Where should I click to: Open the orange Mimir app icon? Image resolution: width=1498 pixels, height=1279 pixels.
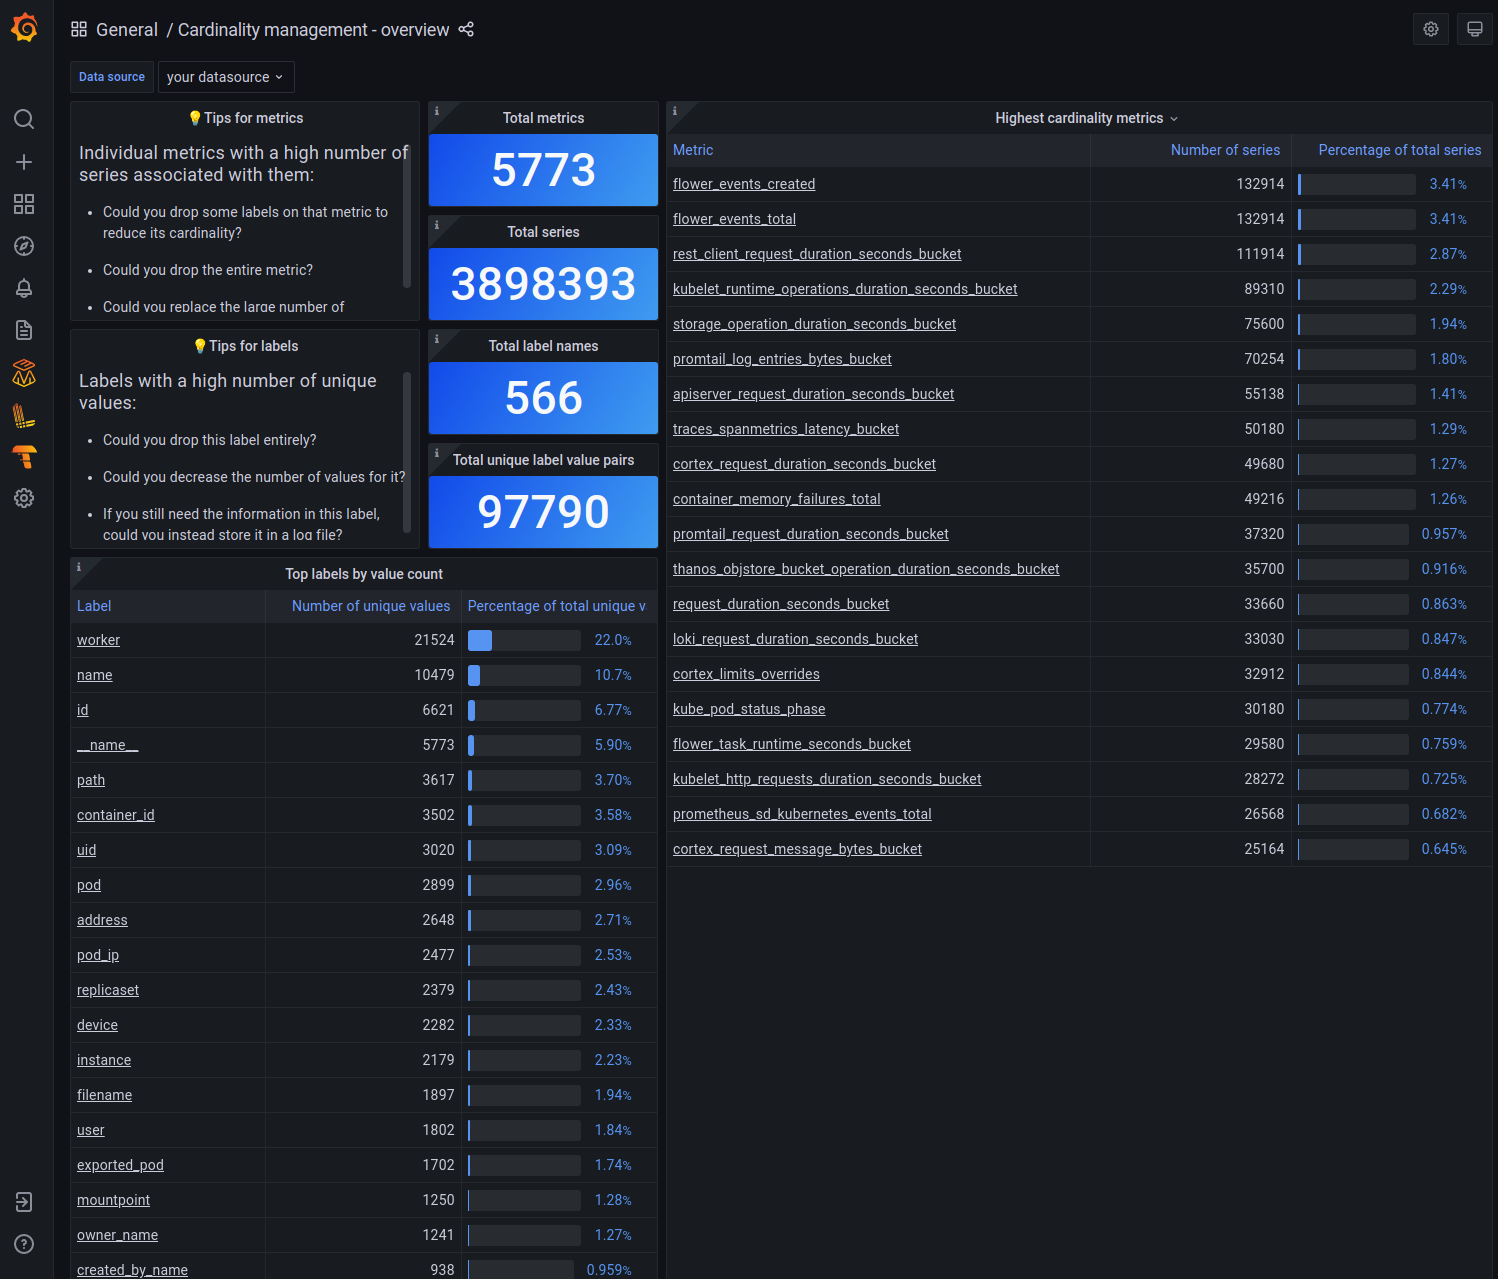pyautogui.click(x=24, y=373)
